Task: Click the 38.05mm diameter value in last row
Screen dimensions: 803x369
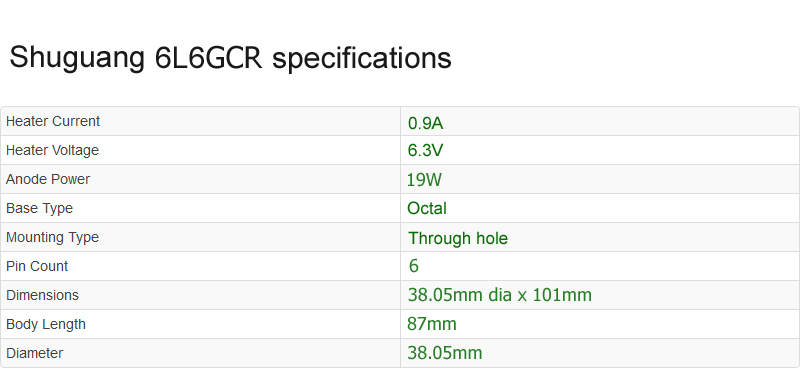Action: [x=445, y=353]
